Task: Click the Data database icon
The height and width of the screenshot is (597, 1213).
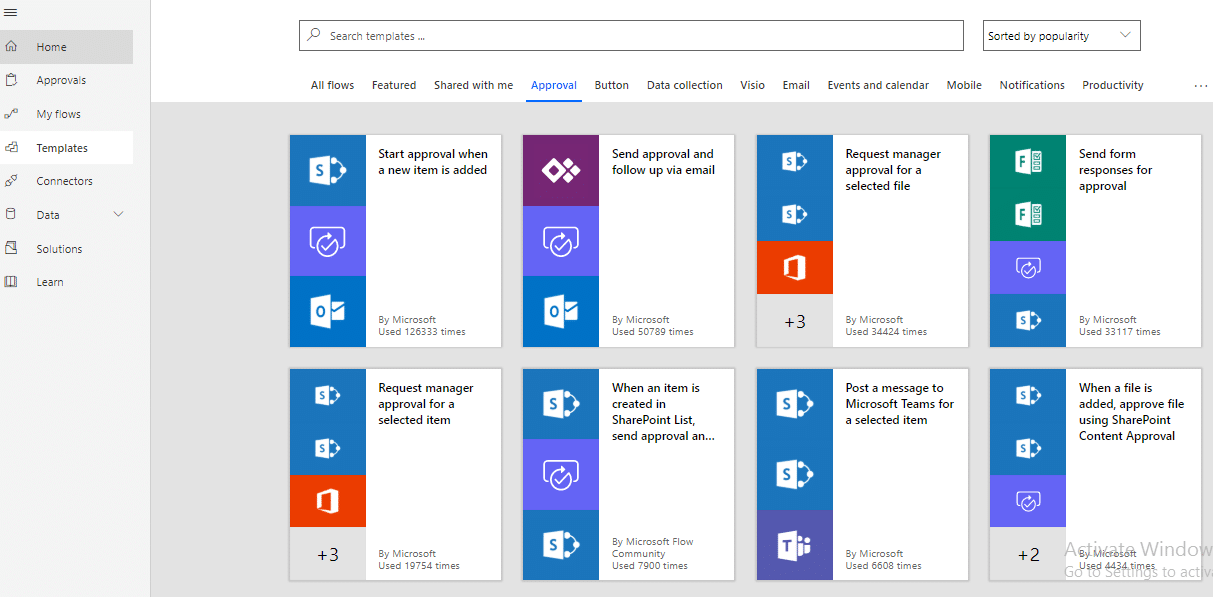Action: pos(11,214)
